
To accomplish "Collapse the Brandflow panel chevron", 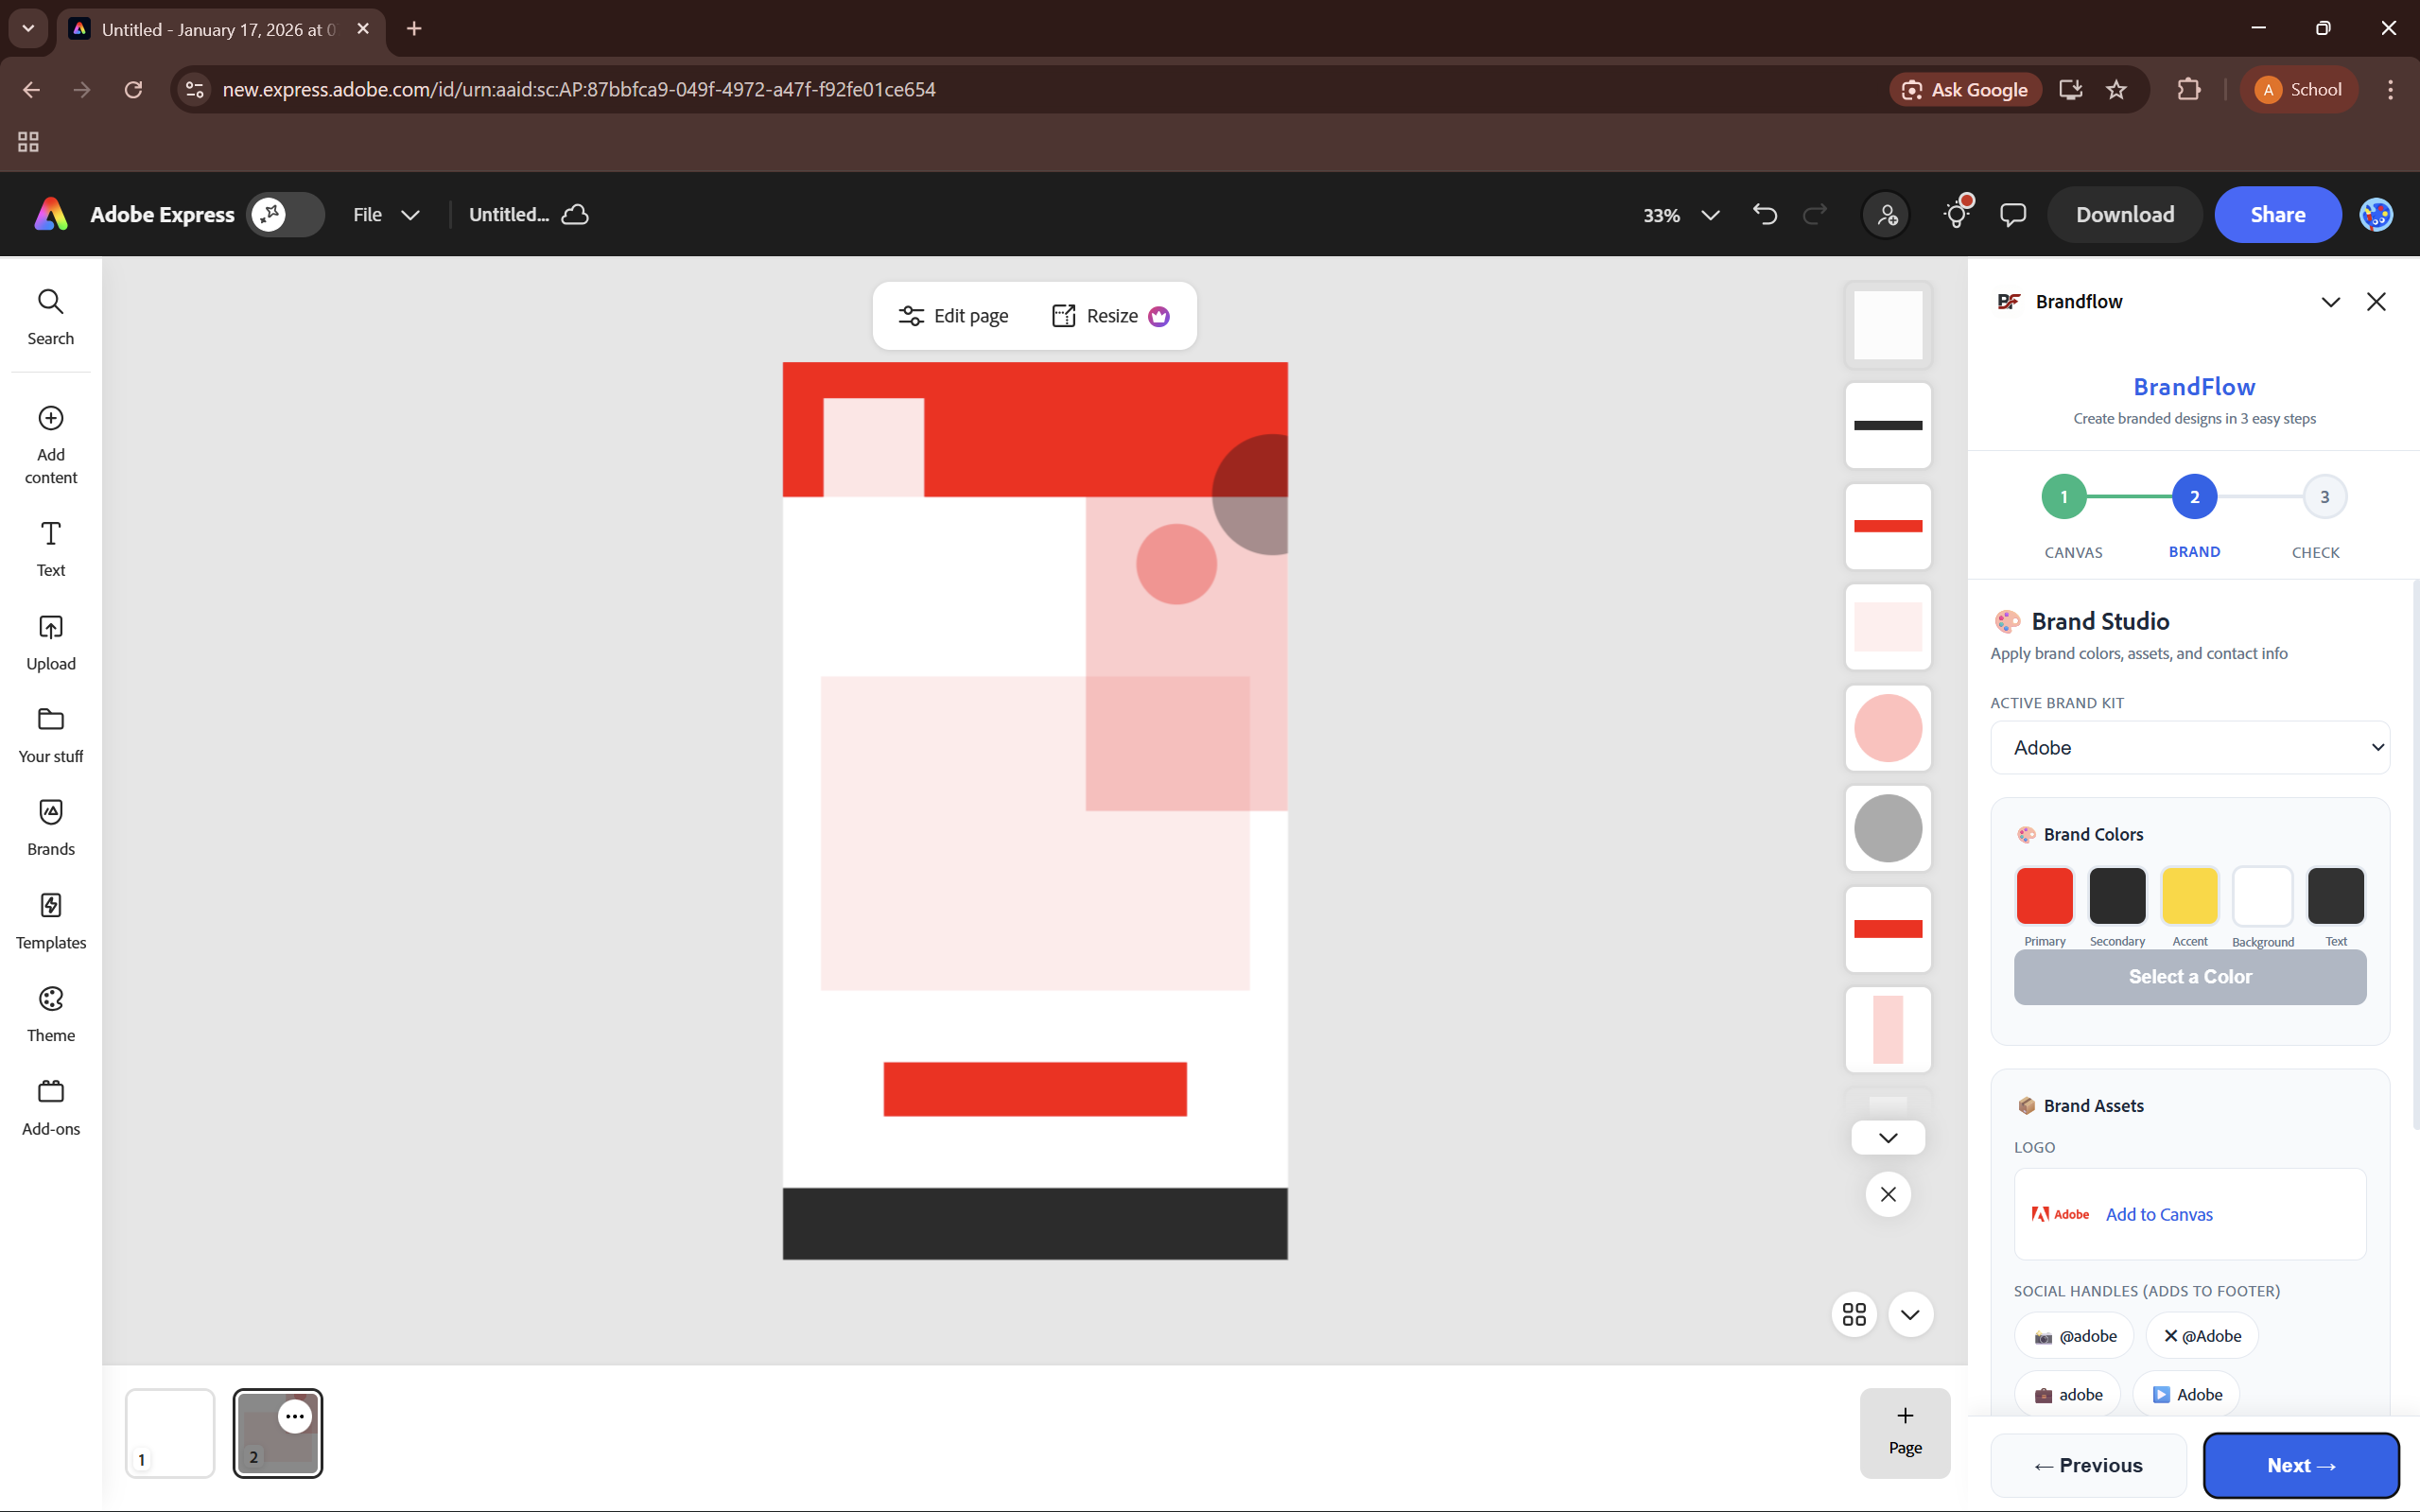I will tap(2330, 302).
